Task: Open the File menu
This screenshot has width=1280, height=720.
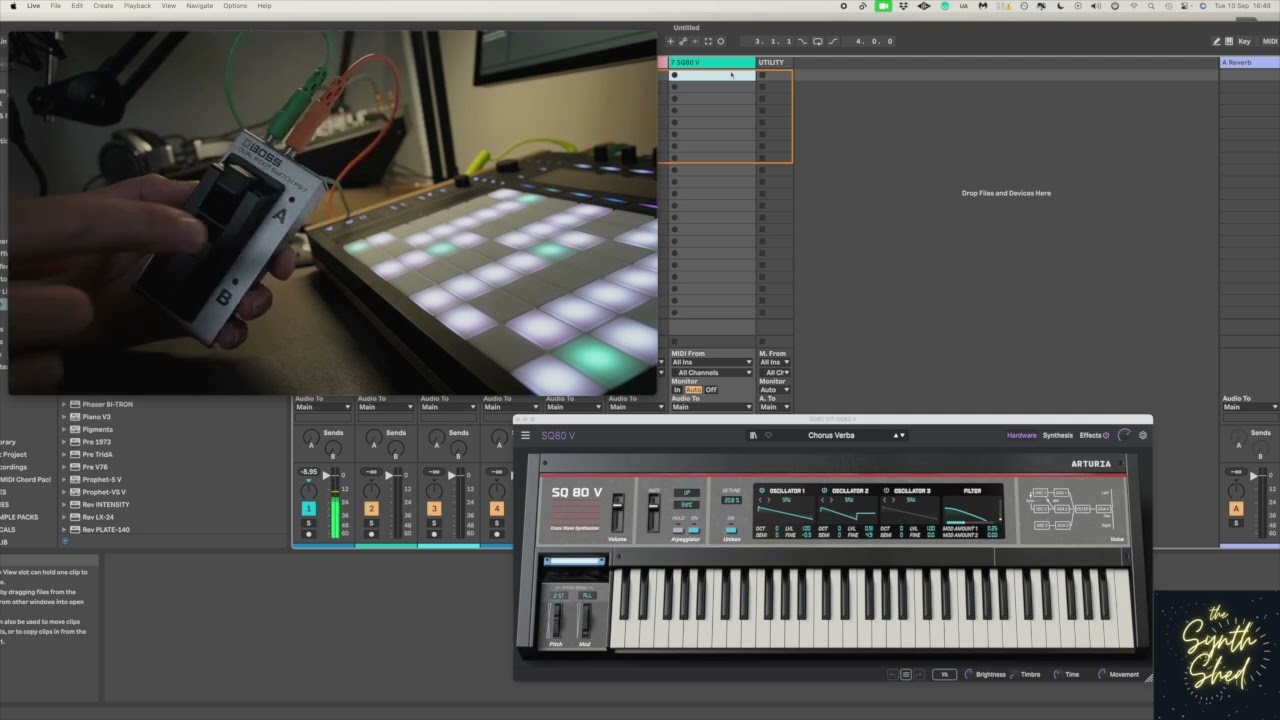Action: pos(56,6)
